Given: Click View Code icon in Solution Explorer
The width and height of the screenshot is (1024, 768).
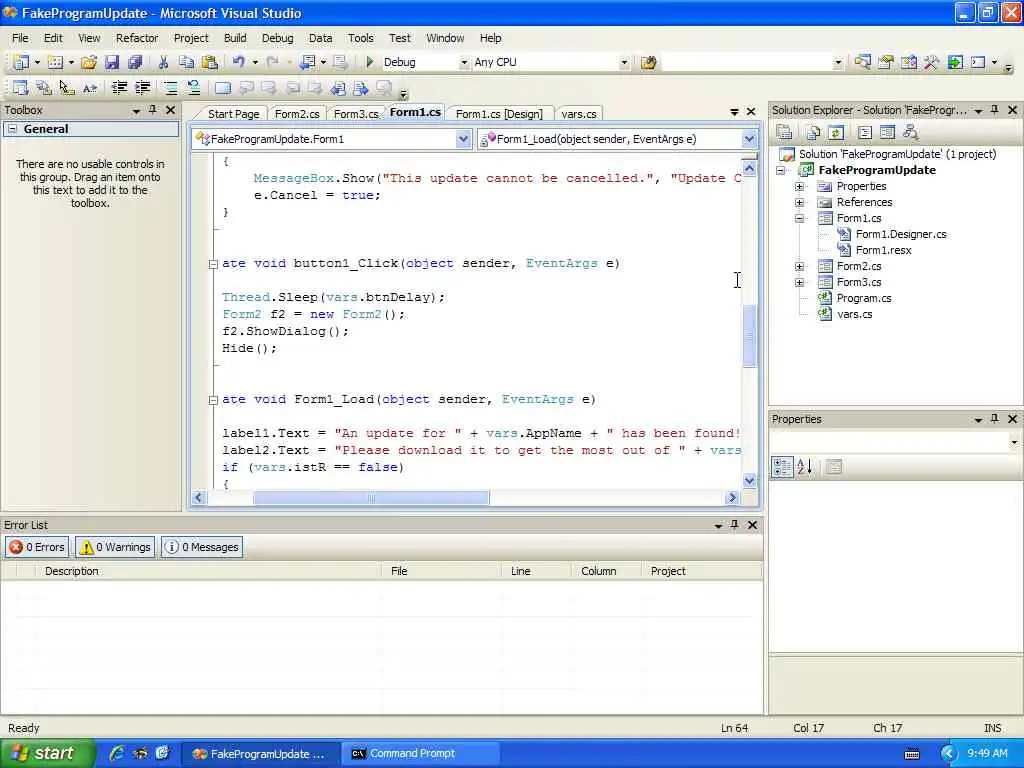Looking at the screenshot, I should 865,133.
